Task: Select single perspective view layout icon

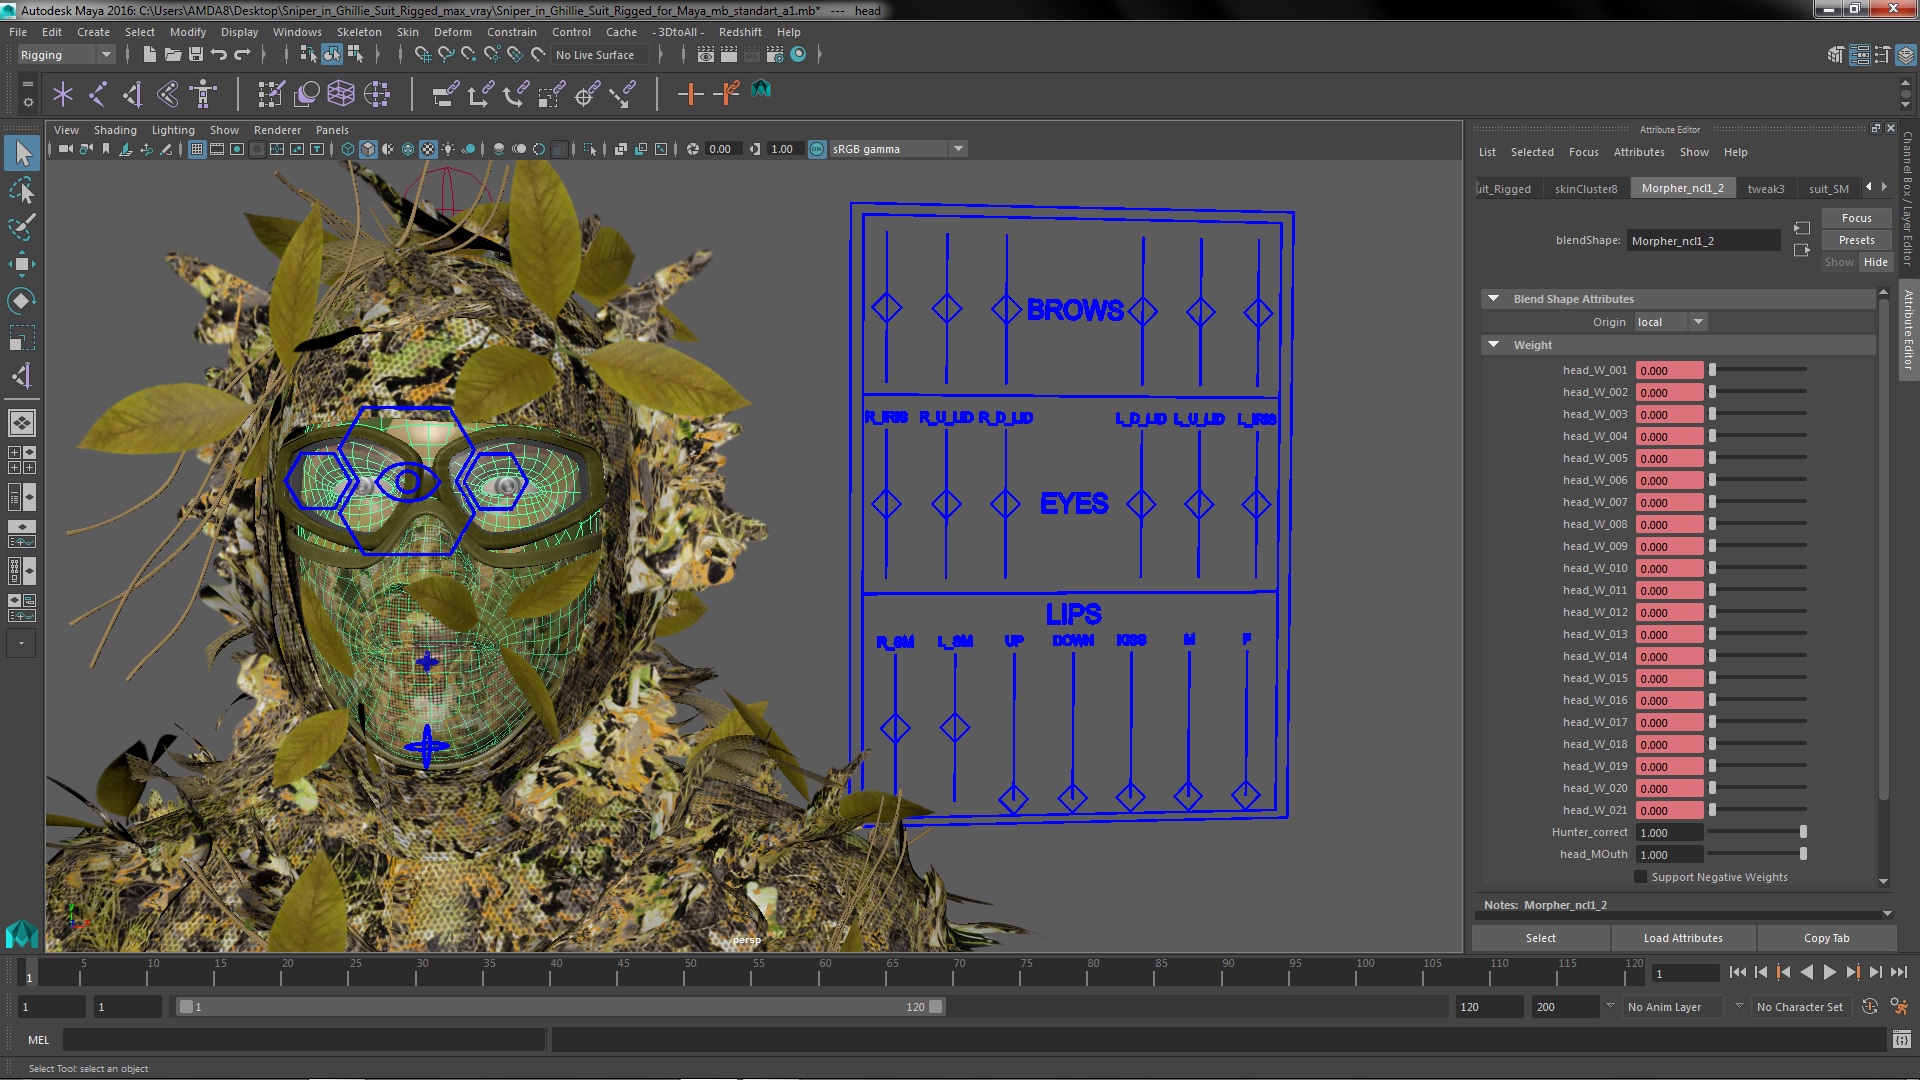Action: coord(22,423)
